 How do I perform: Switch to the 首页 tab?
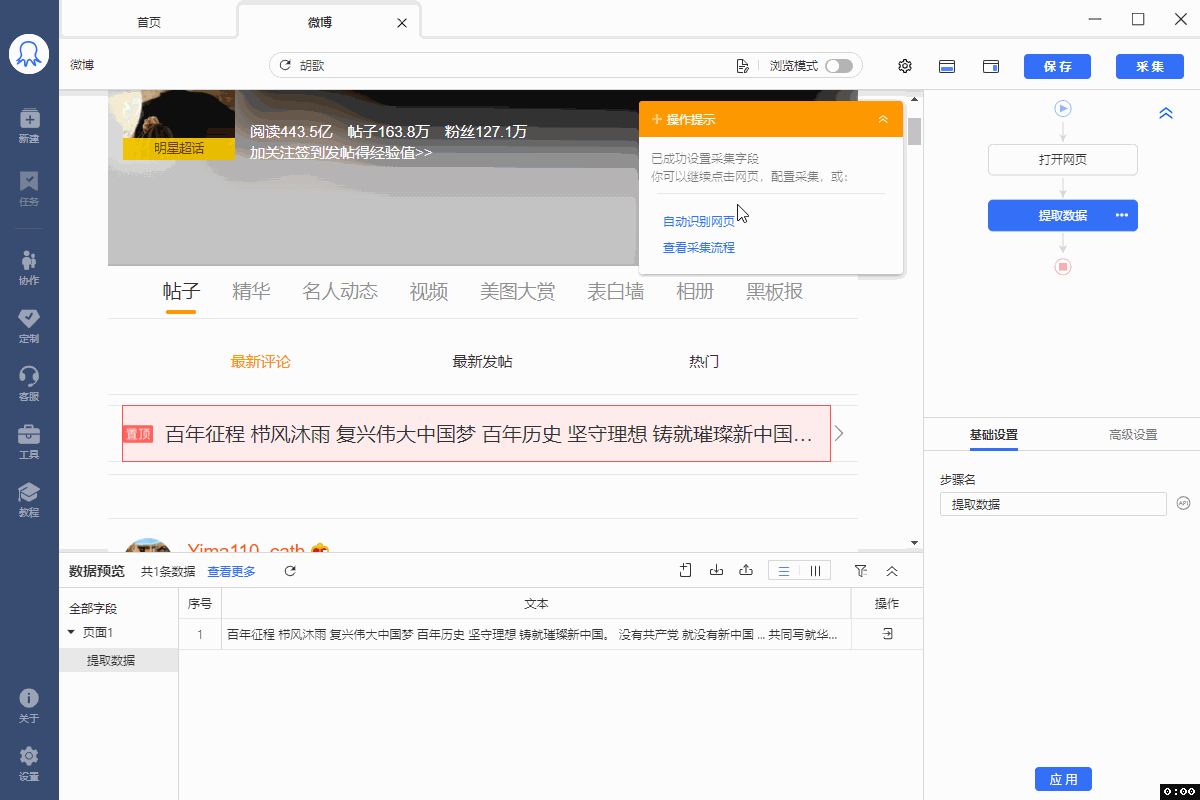coord(149,22)
